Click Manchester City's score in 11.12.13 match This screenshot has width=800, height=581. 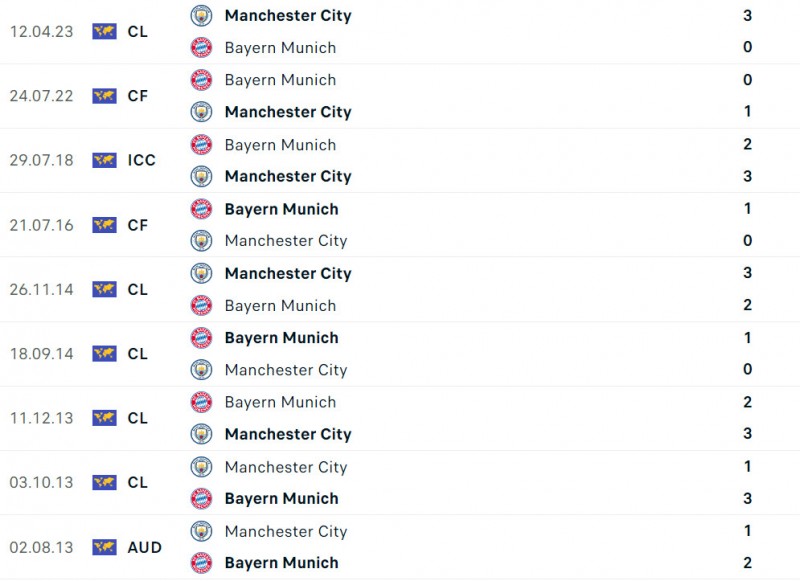coord(747,434)
